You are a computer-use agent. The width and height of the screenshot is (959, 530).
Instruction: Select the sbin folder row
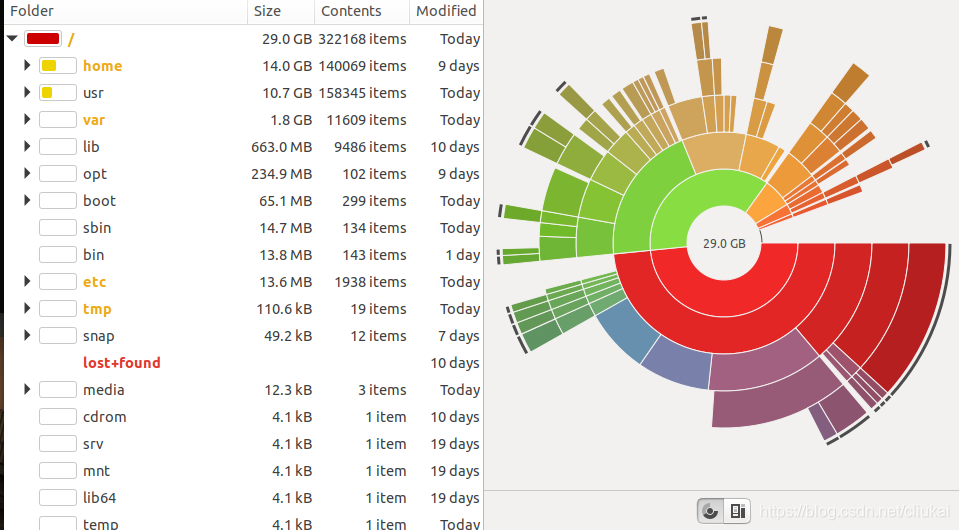[x=243, y=227]
